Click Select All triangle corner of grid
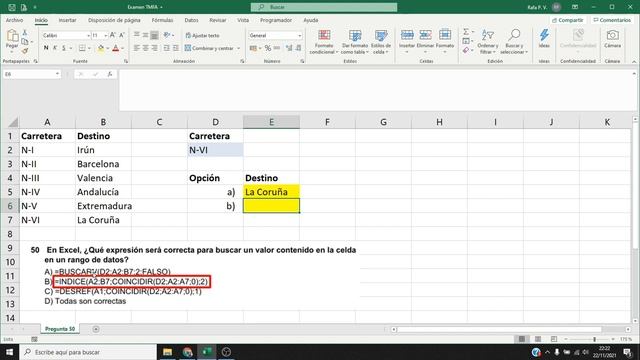This screenshot has width=640, height=360. pos(13,122)
